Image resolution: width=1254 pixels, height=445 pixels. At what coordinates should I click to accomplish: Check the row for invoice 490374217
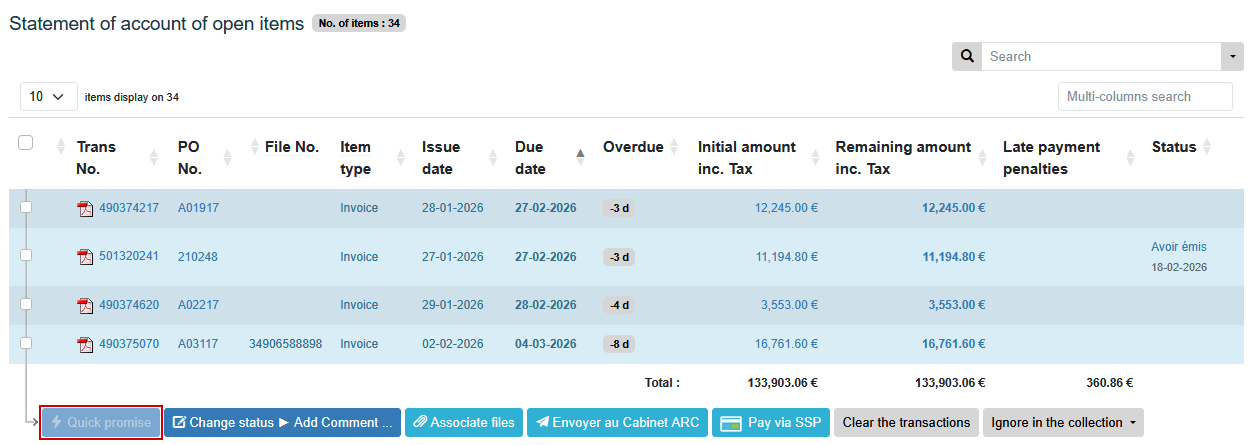click(x=26, y=207)
